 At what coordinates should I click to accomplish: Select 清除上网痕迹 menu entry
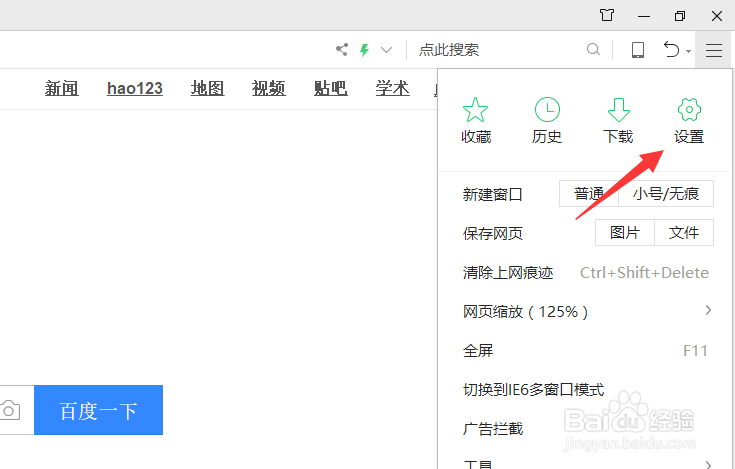pos(585,273)
